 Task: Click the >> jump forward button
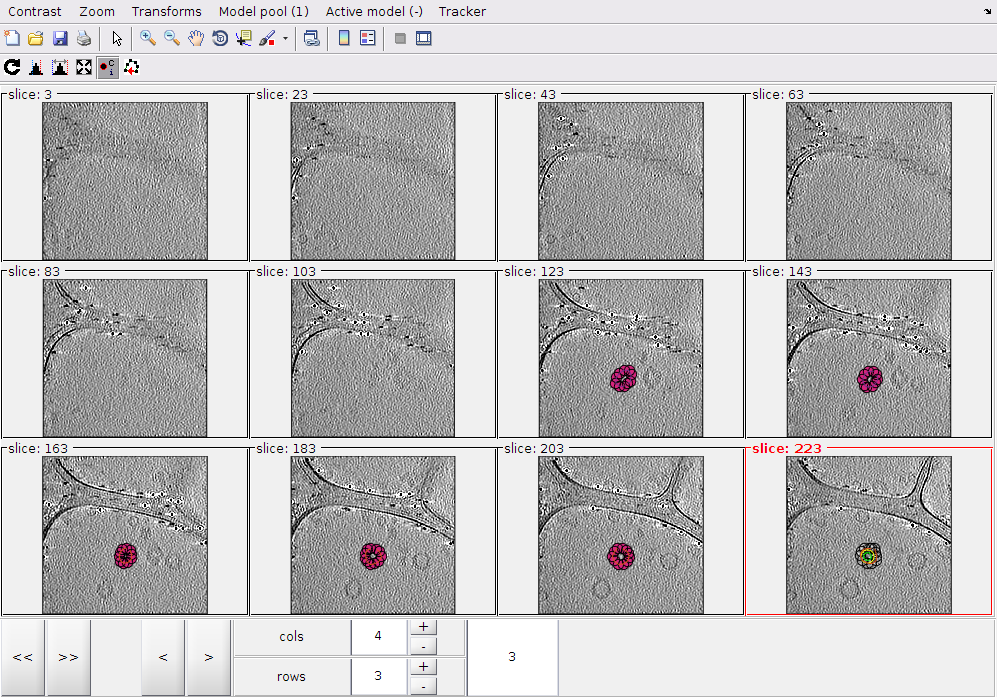pyautogui.click(x=69, y=658)
